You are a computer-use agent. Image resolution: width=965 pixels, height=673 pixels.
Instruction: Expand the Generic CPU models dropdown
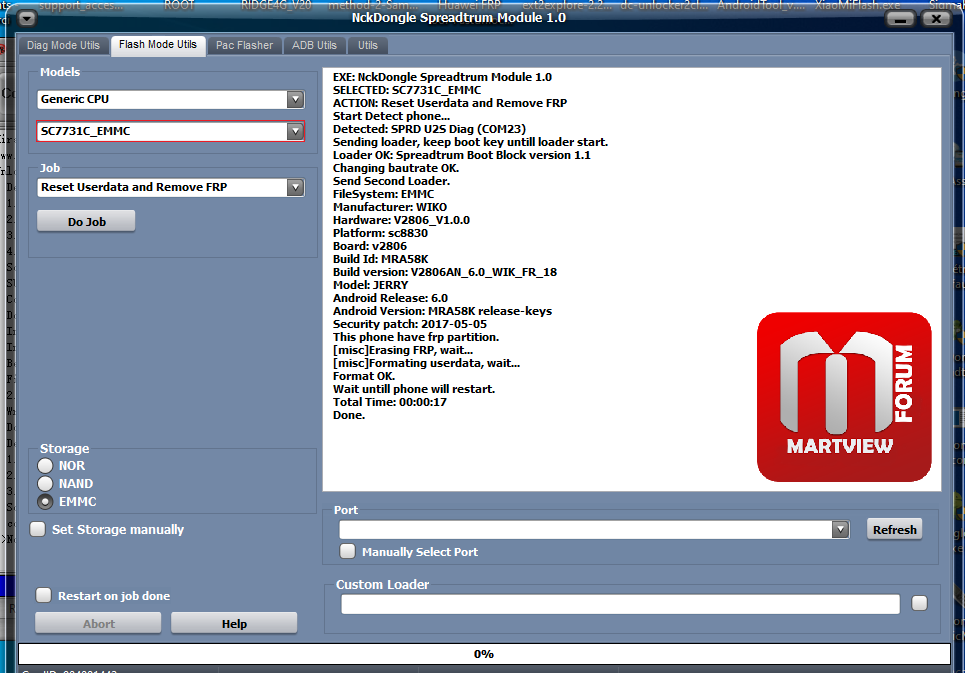coord(295,99)
